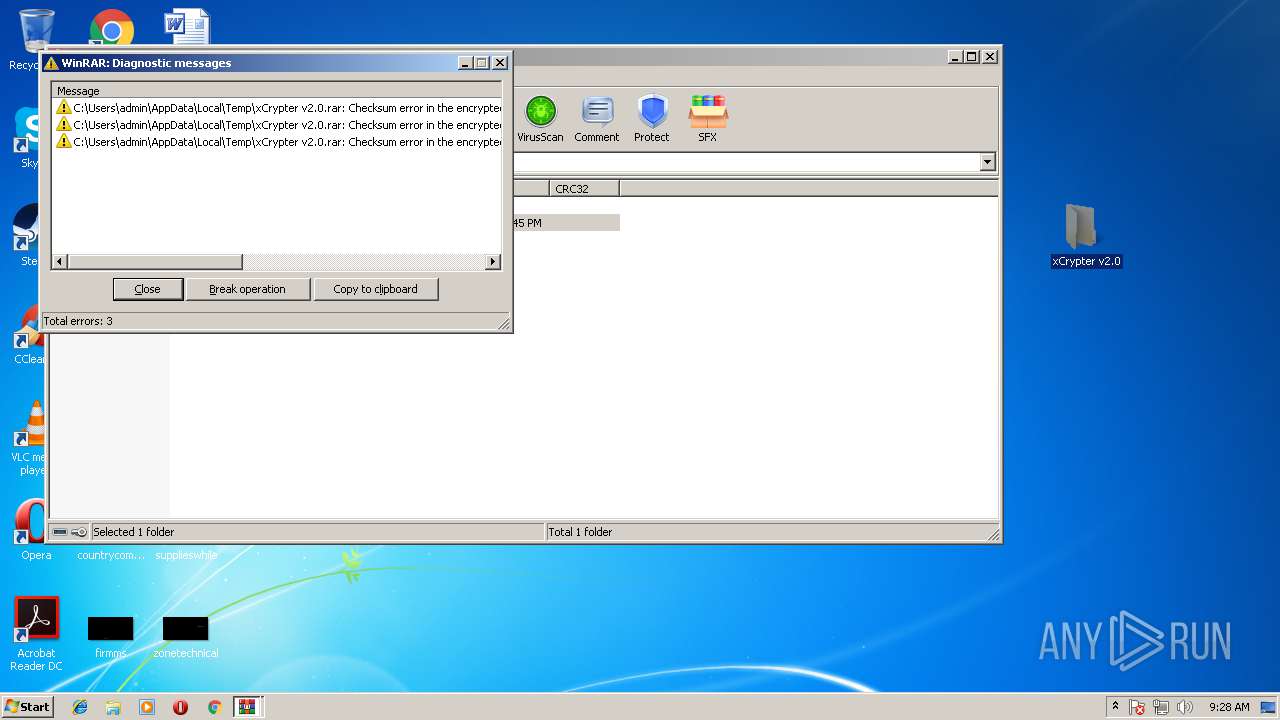Open Windows Explorer from the taskbar

pos(113,707)
